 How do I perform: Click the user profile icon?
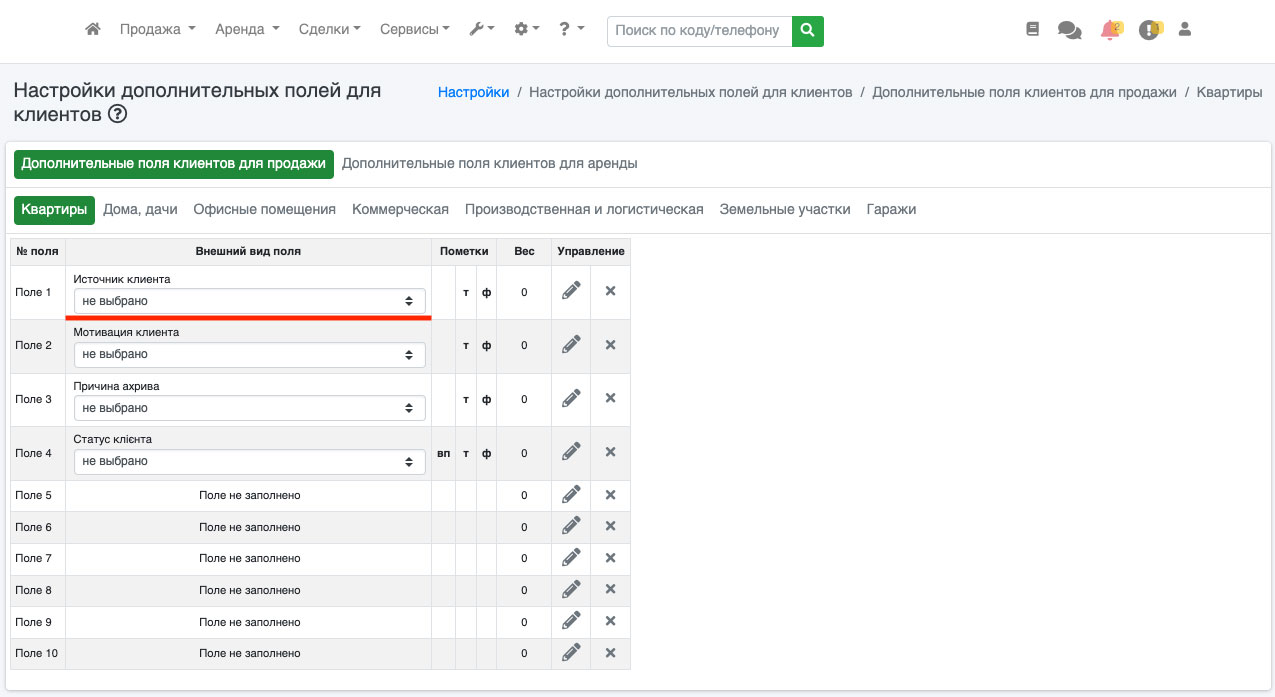[1185, 30]
